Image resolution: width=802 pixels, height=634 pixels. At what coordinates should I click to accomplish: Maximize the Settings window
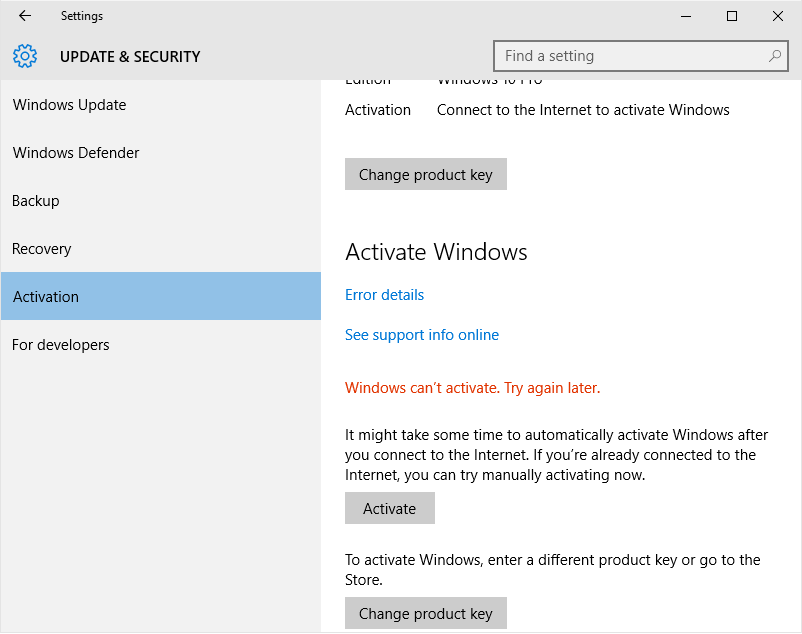(732, 16)
